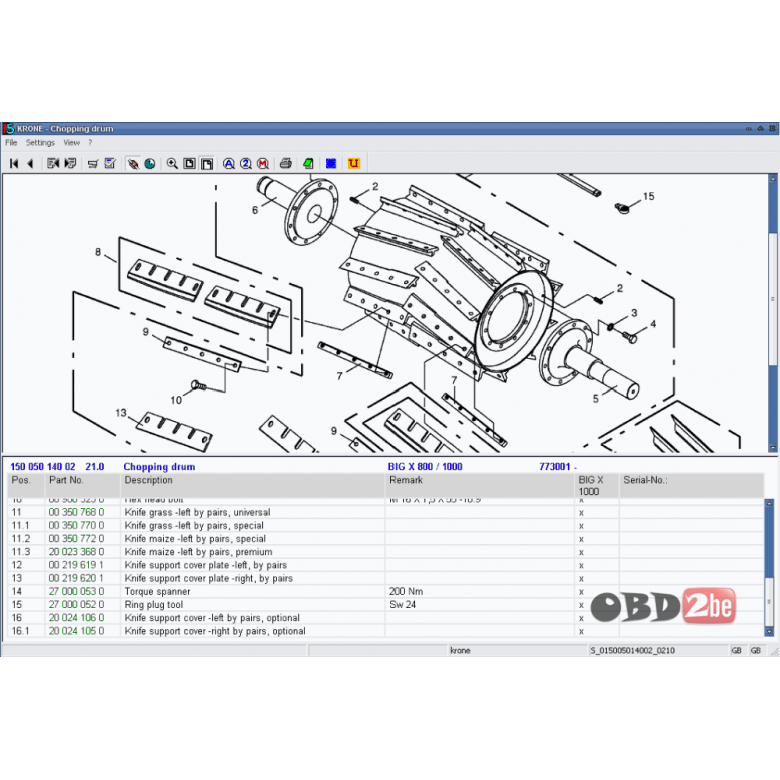
Task: Open part number 20 024 106 0
Action: (x=77, y=618)
